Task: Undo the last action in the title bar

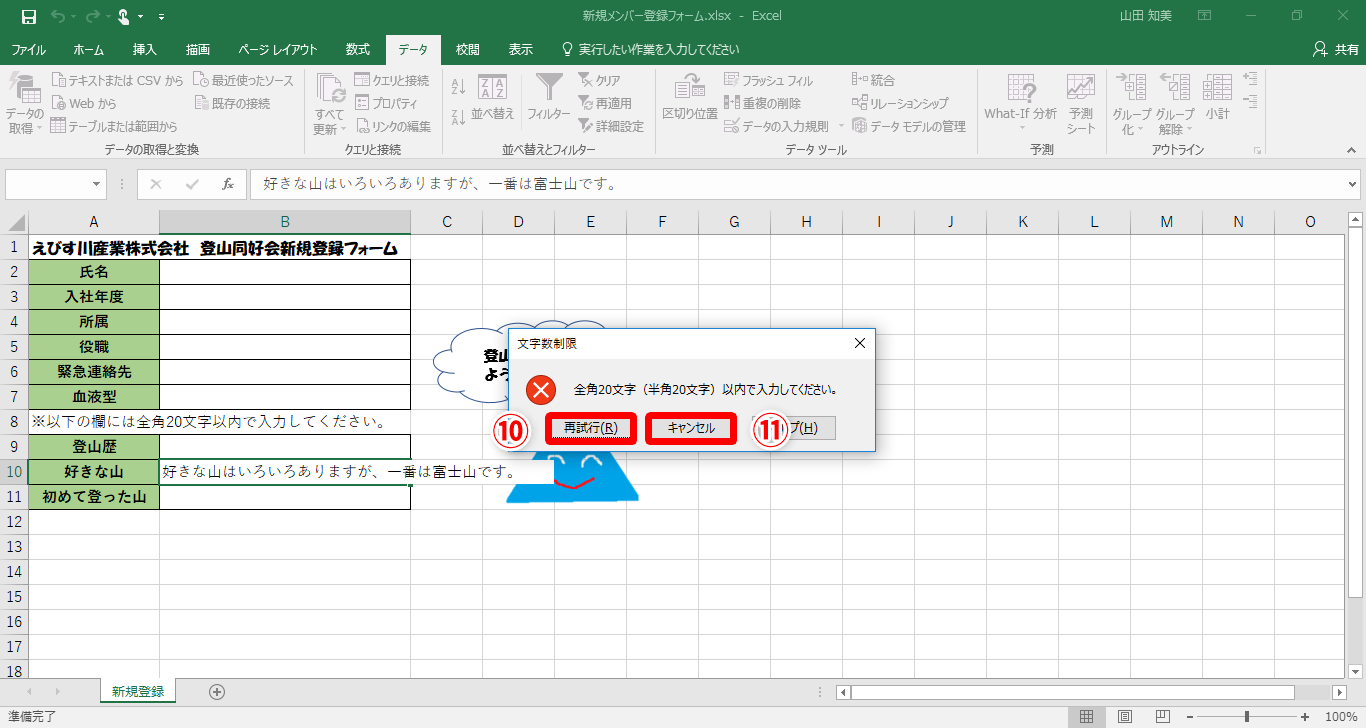Action: 58,16
